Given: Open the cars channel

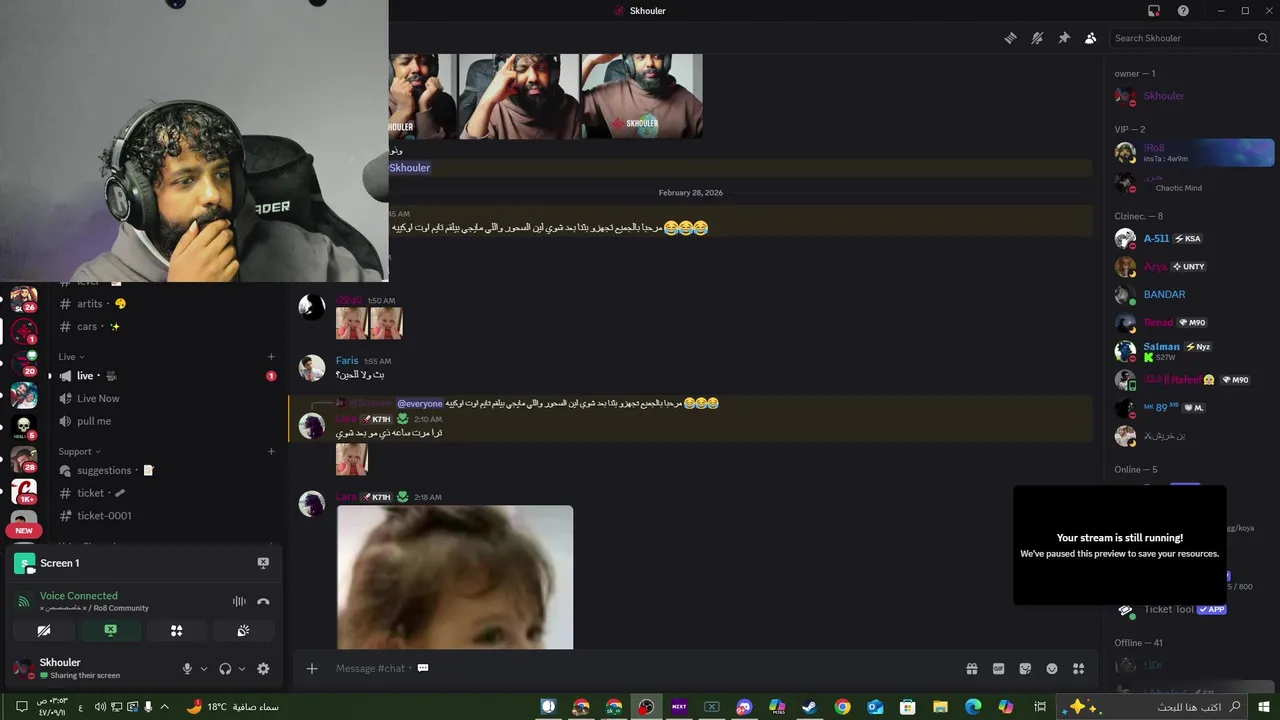Looking at the screenshot, I should point(165,327).
